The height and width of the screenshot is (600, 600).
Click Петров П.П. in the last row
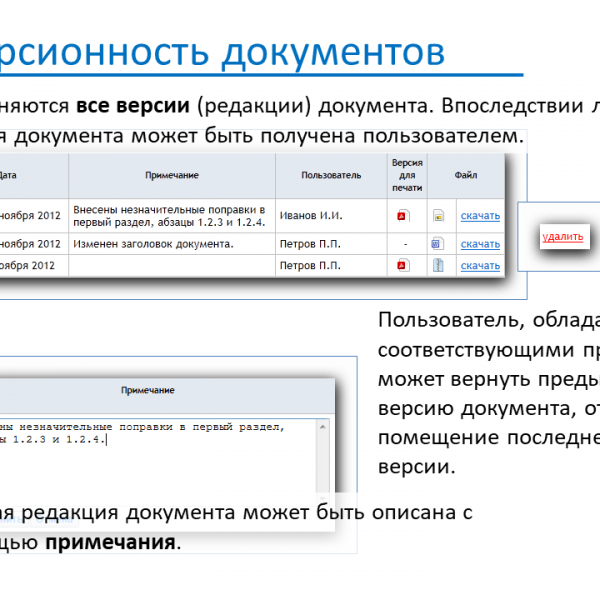[x=310, y=266]
